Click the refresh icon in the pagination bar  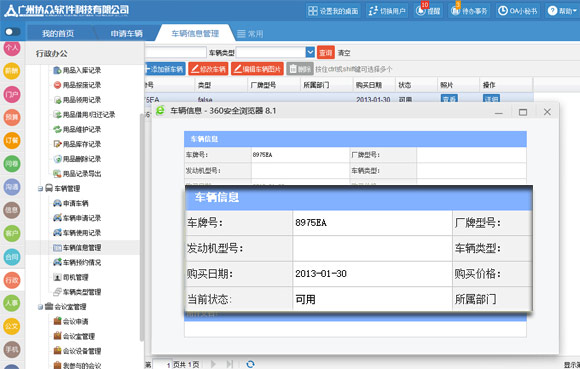[250, 364]
